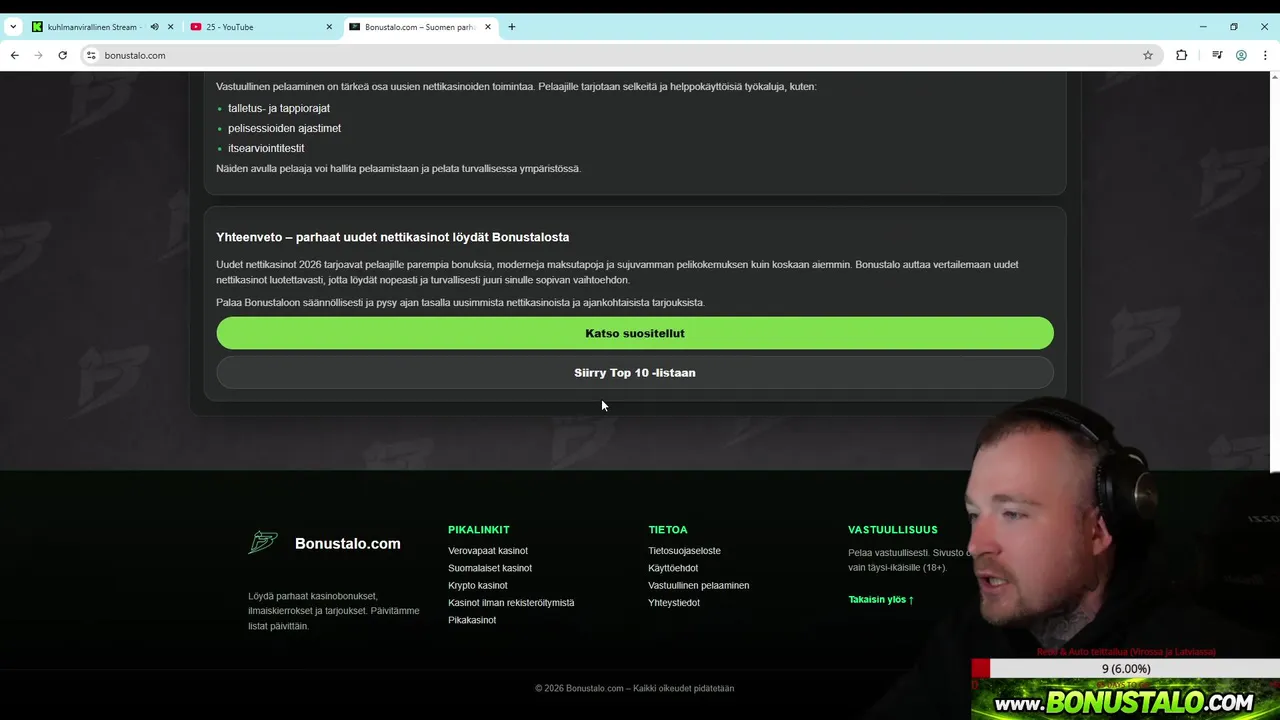Open the Krypto kasinot footer link
Viewport: 1280px width, 720px height.
[x=478, y=585]
